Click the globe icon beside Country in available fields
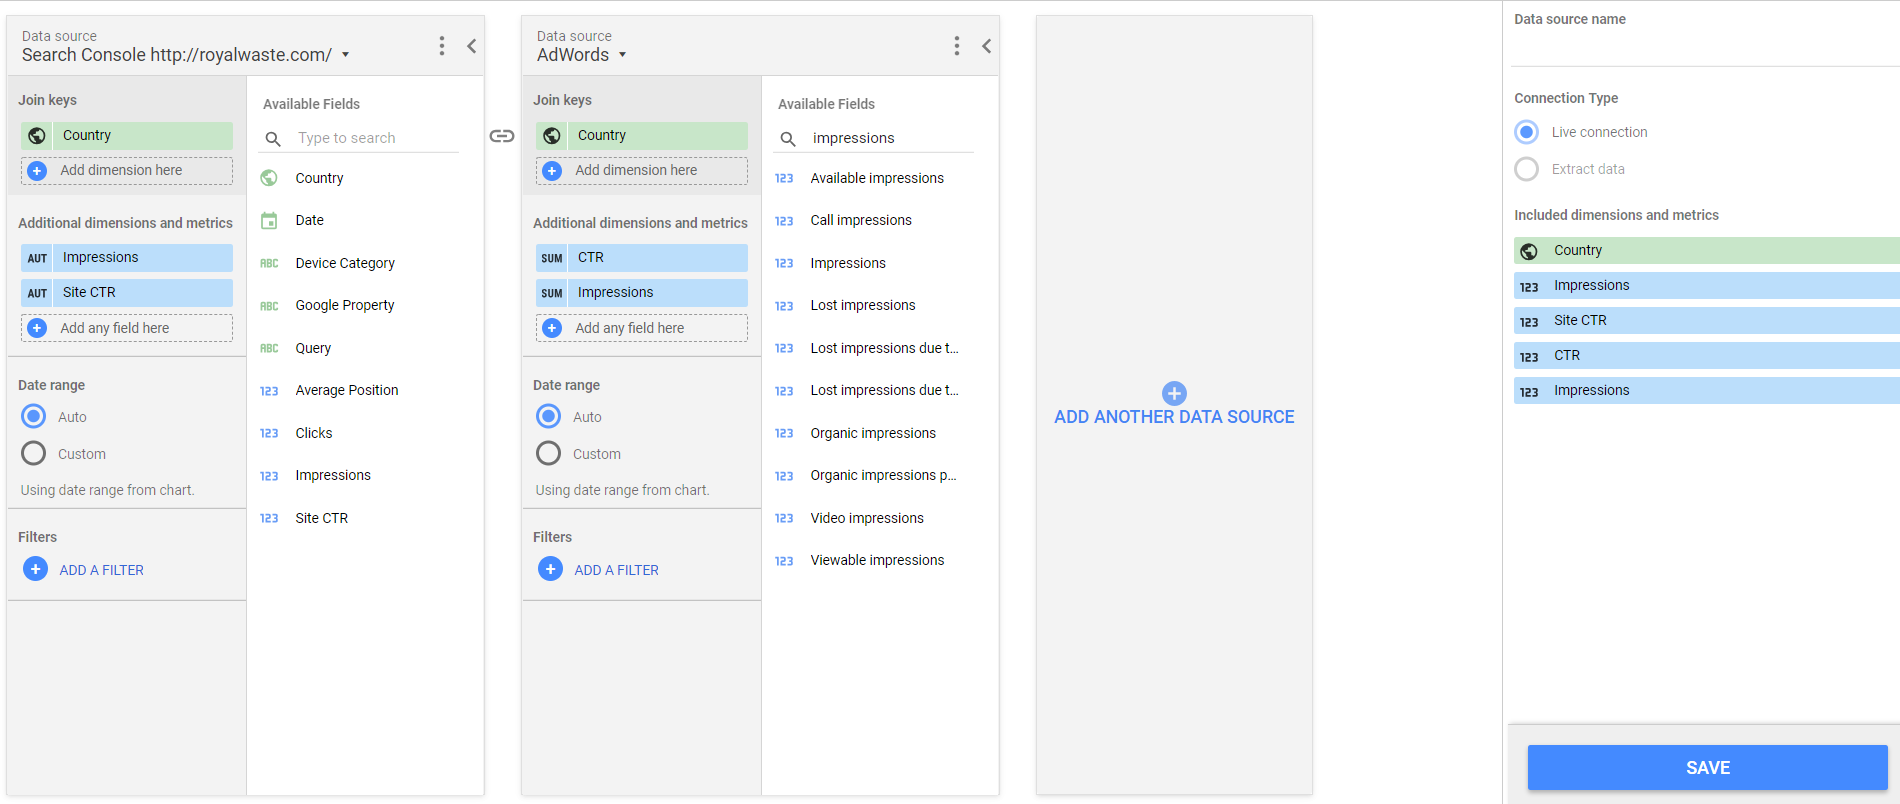This screenshot has height=804, width=1900. pos(269,178)
